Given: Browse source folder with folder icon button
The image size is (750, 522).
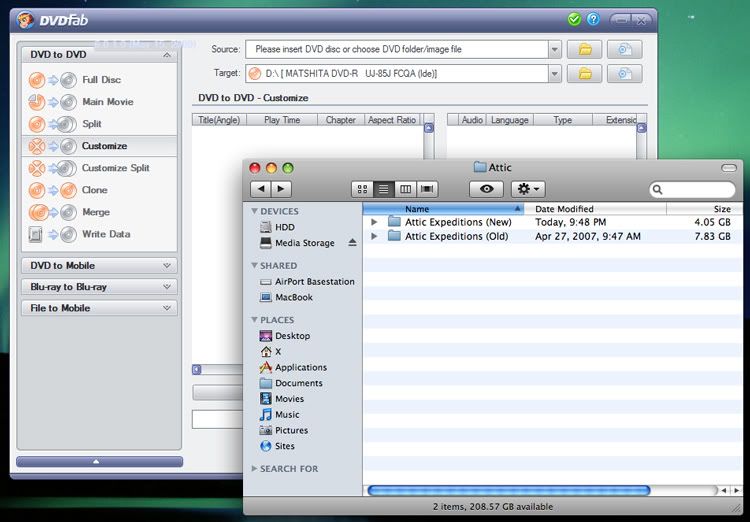Looking at the screenshot, I should pos(585,49).
